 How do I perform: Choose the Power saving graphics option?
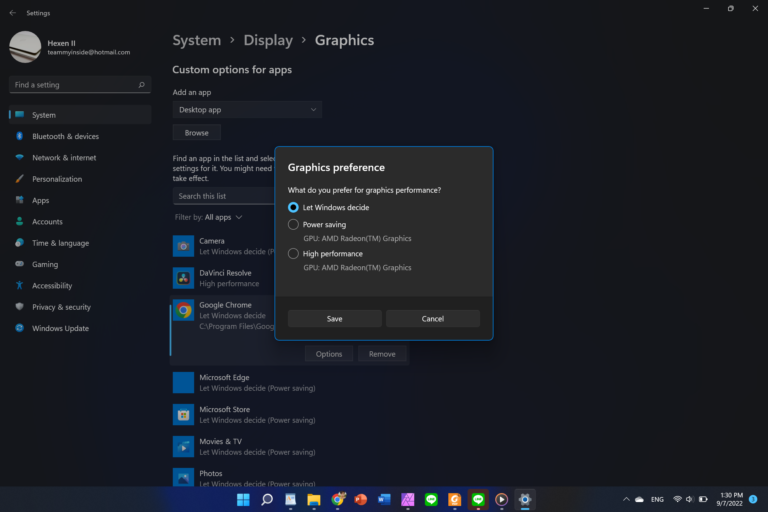[293, 225]
